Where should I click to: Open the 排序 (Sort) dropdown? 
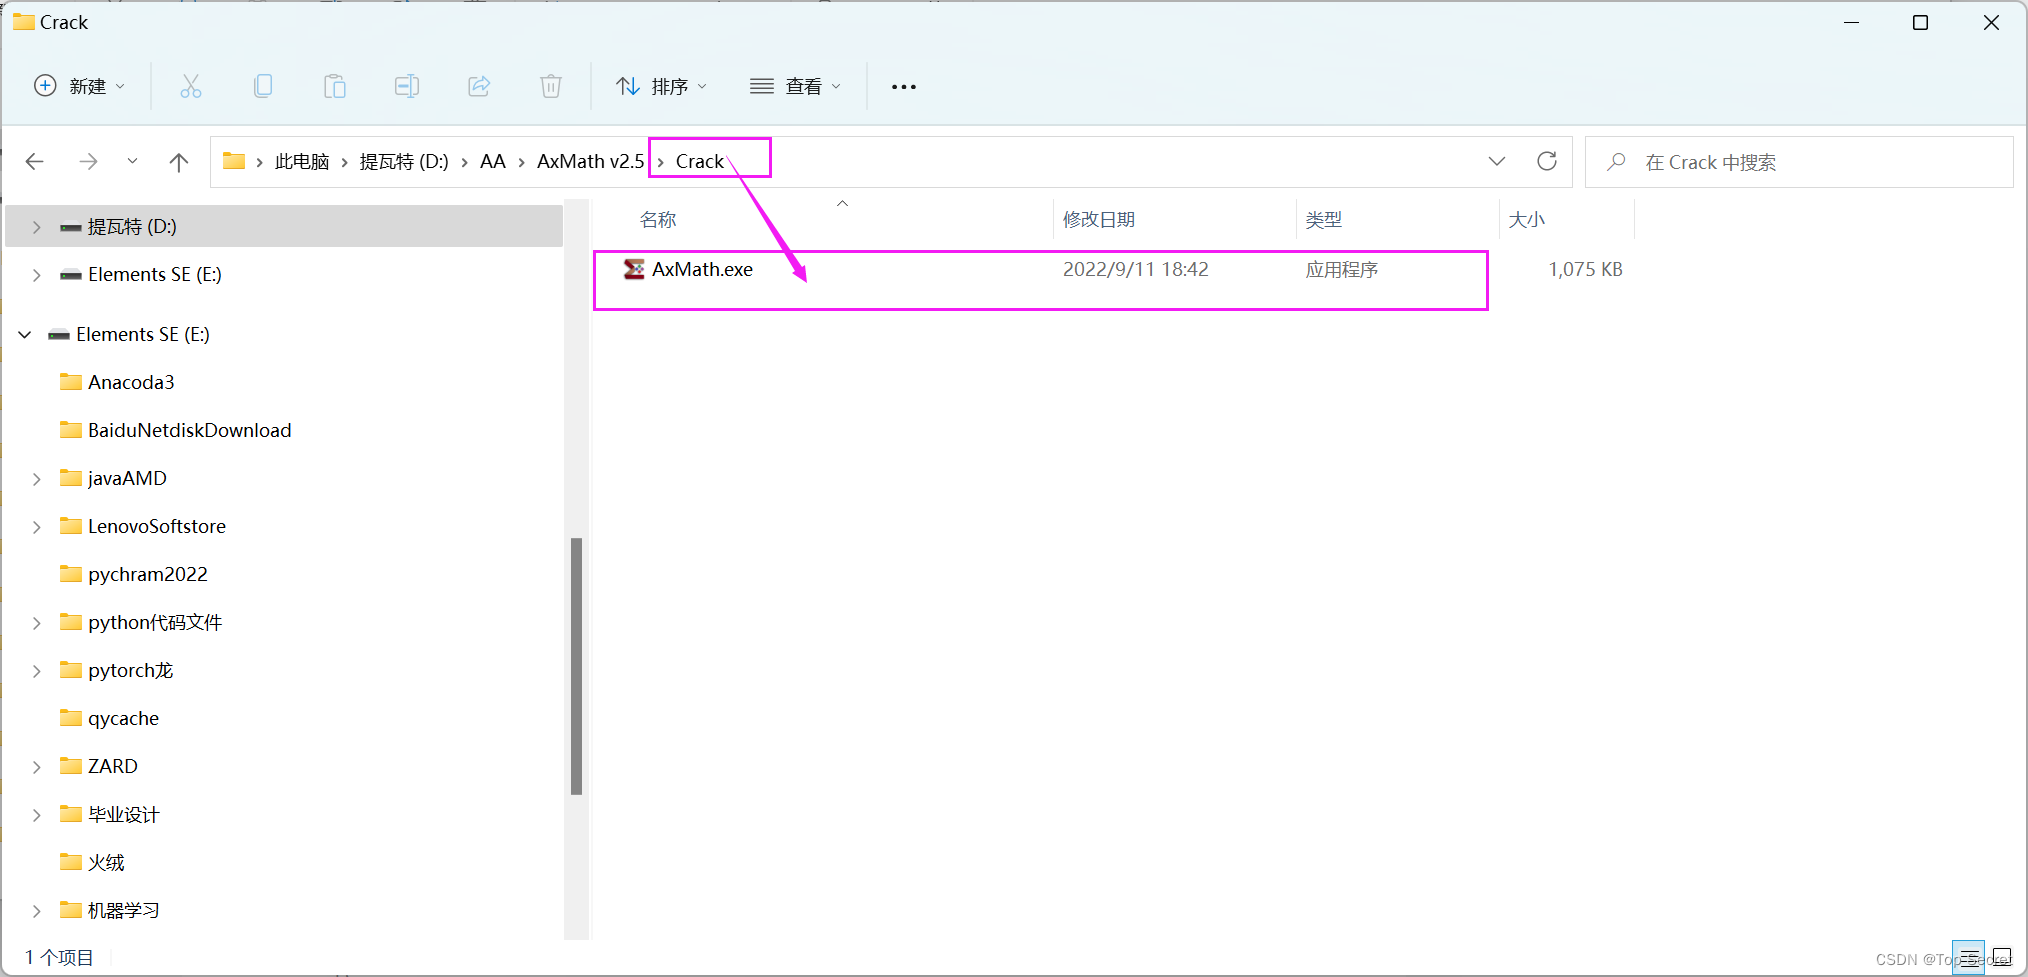(662, 87)
